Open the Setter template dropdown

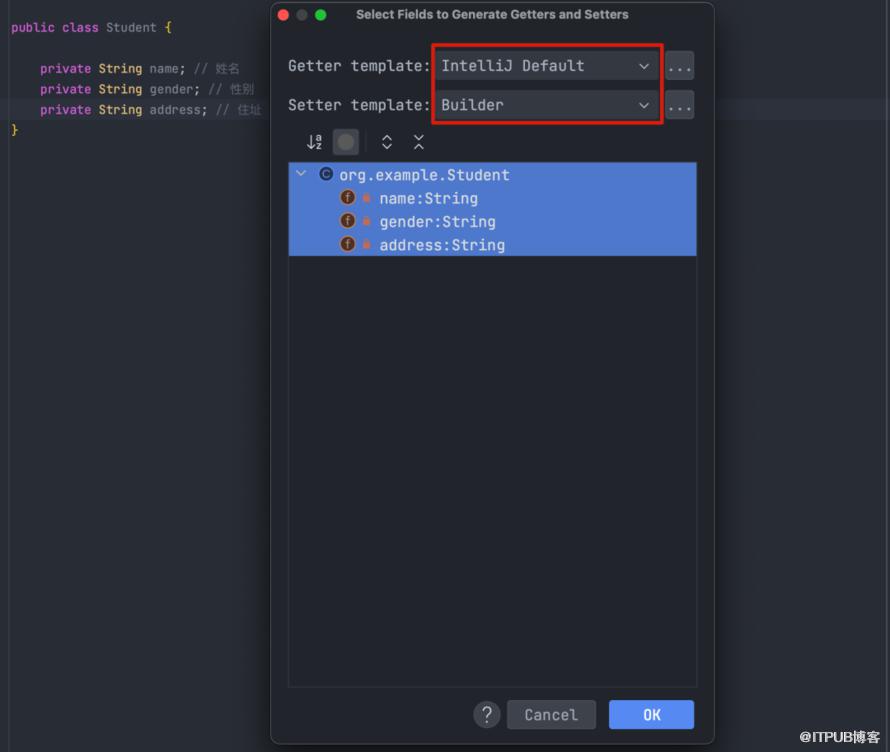pos(546,105)
